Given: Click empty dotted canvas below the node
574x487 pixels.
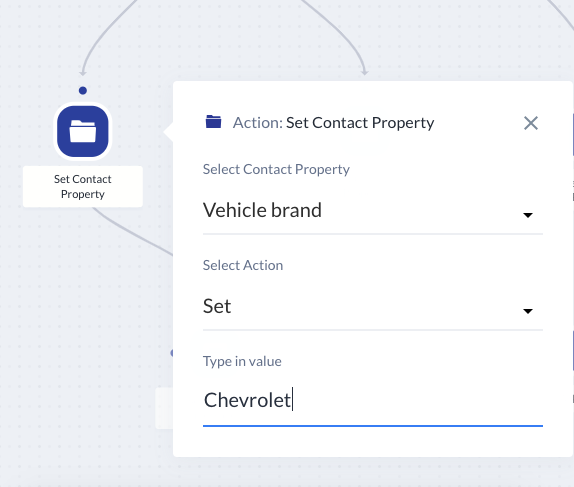Looking at the screenshot, I should click(81, 330).
